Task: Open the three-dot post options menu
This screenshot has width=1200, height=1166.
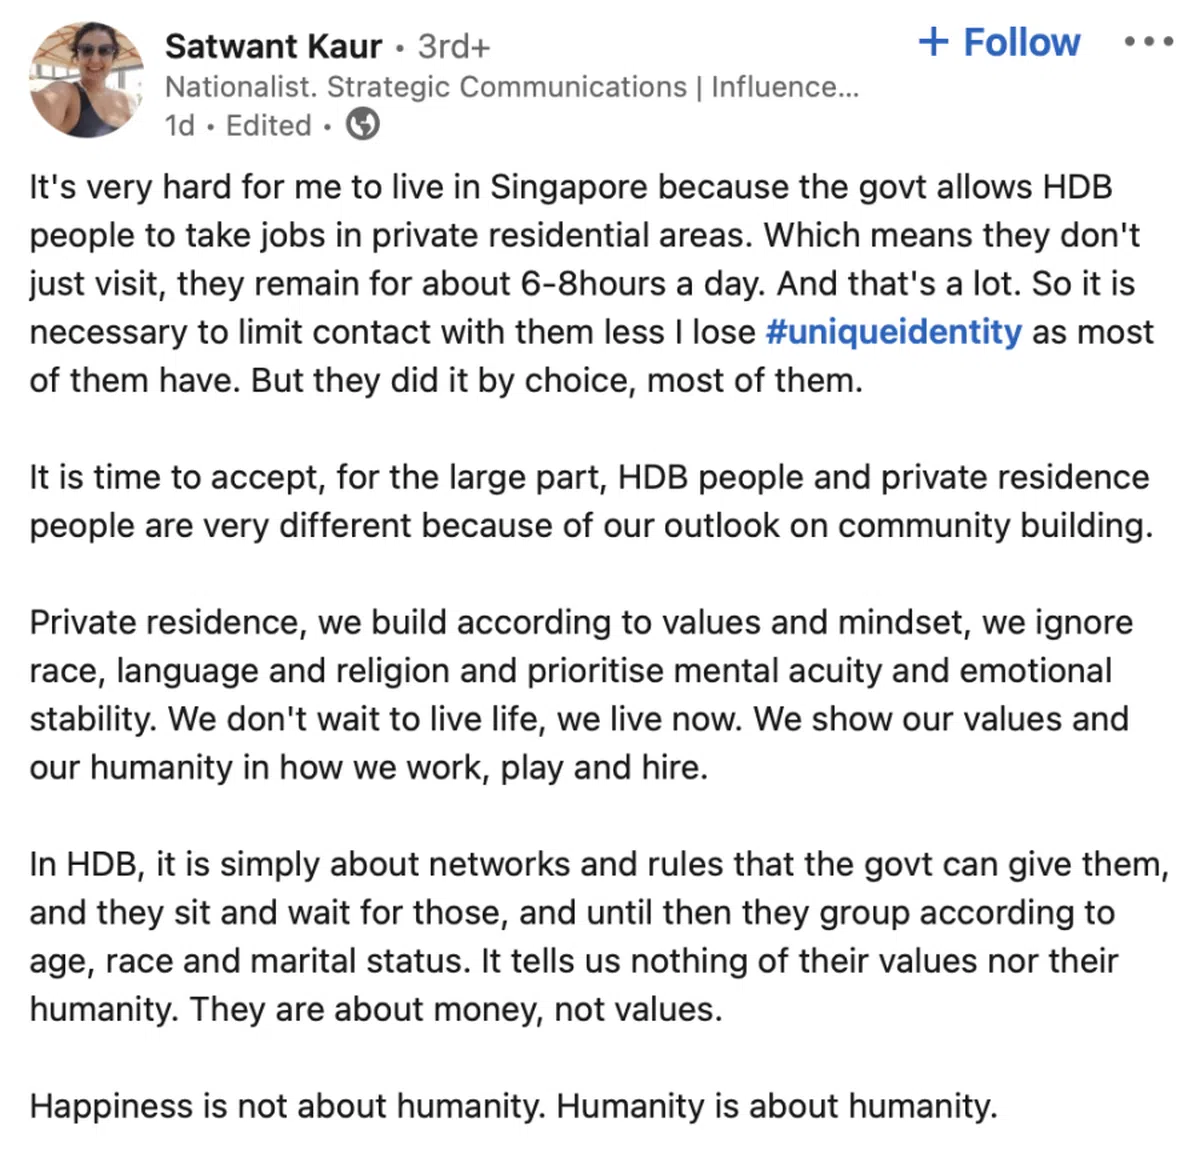Action: tap(1147, 42)
